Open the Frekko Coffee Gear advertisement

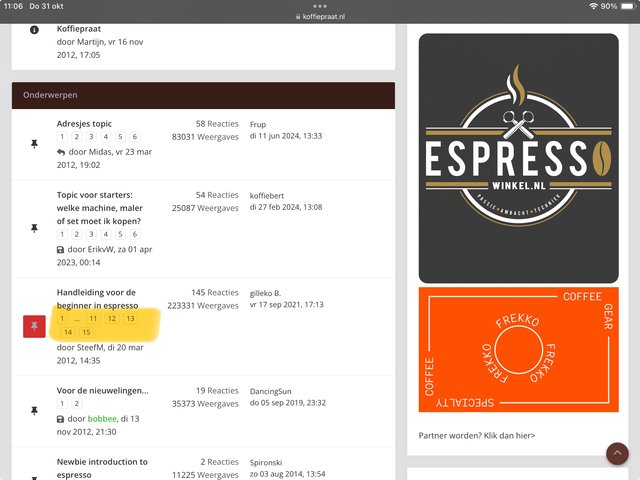pos(518,350)
